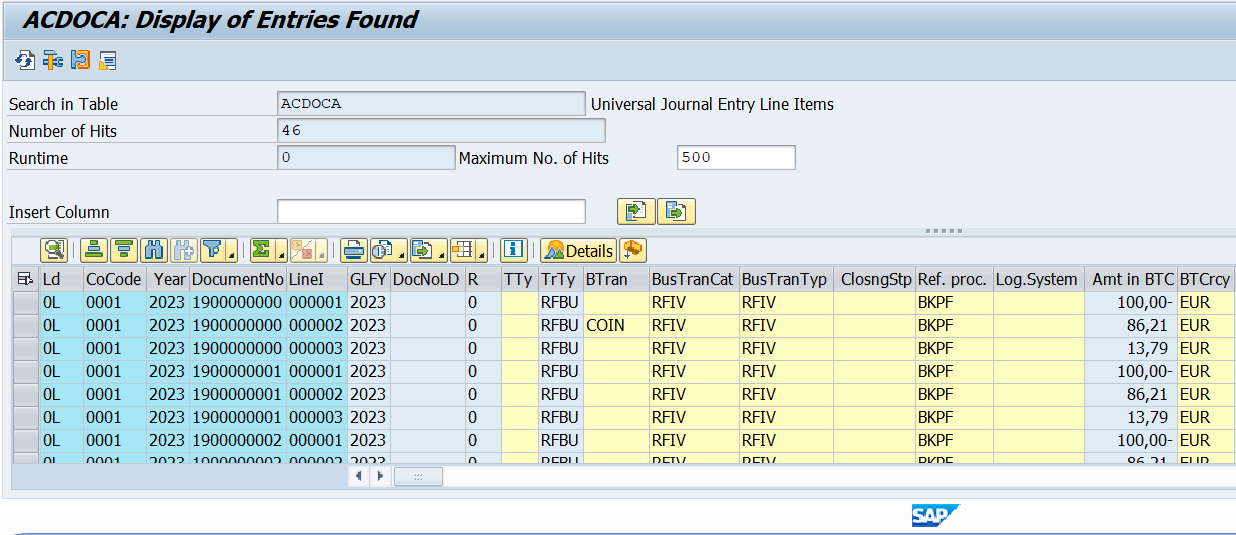The image size is (1236, 535).
Task: Select the BTran column header
Action: (x=615, y=279)
